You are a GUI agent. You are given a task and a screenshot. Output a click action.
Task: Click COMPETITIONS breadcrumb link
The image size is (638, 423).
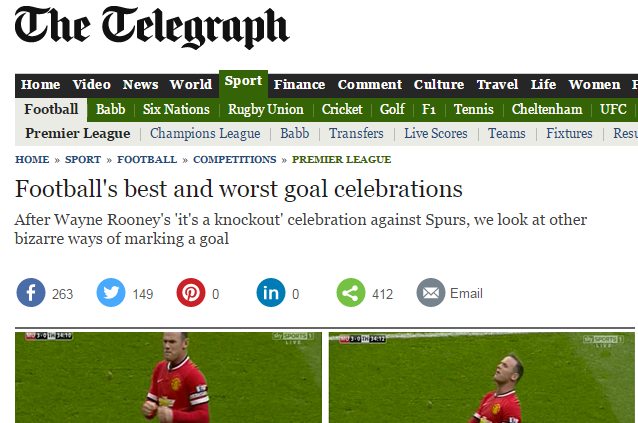click(x=235, y=159)
